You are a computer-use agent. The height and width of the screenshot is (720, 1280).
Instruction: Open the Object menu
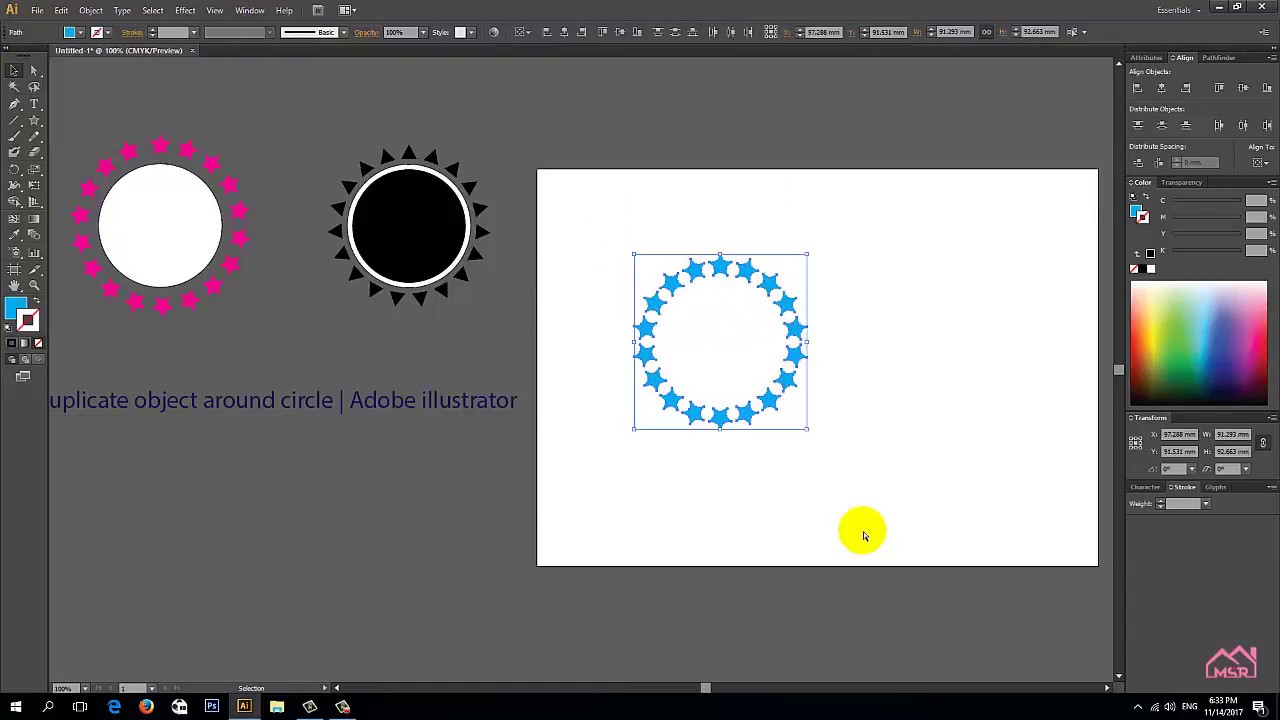tap(91, 10)
